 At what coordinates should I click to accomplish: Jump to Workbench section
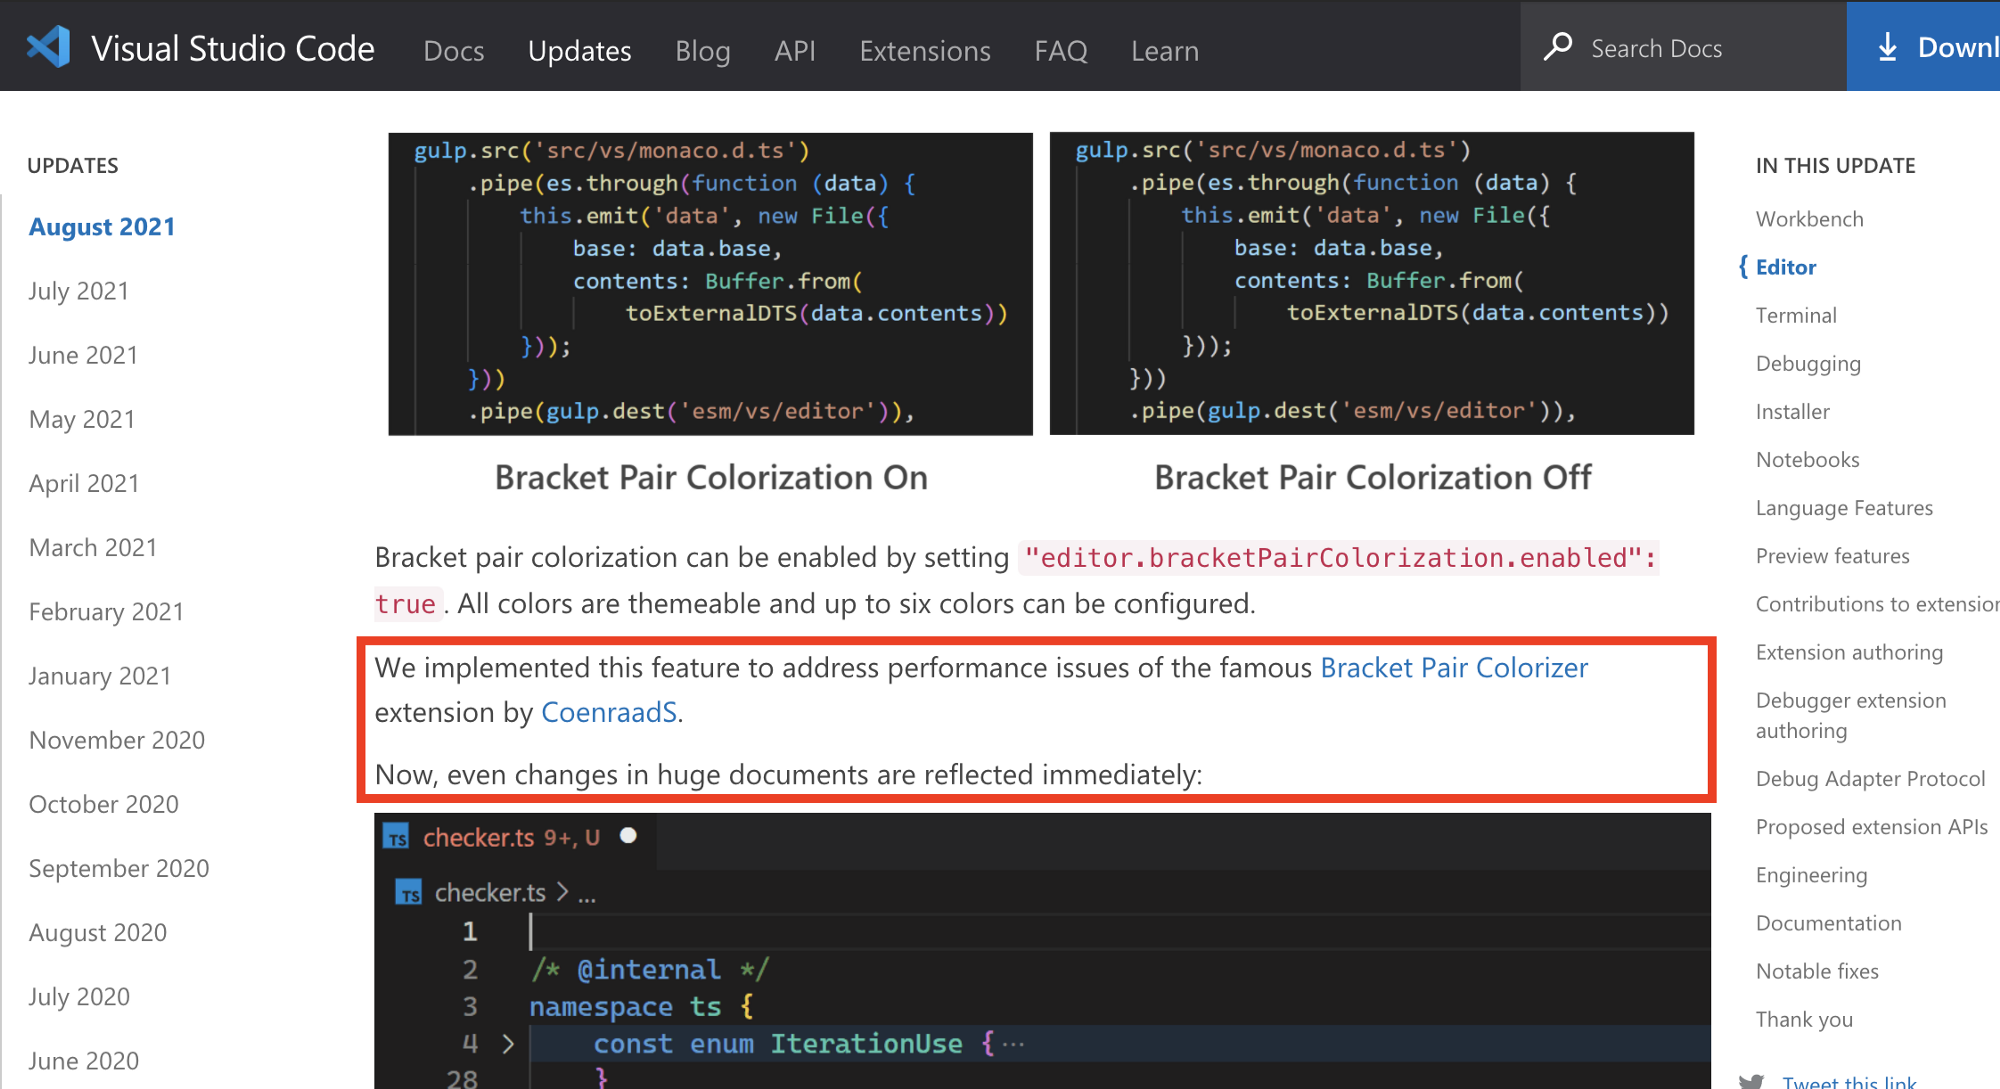1809,219
